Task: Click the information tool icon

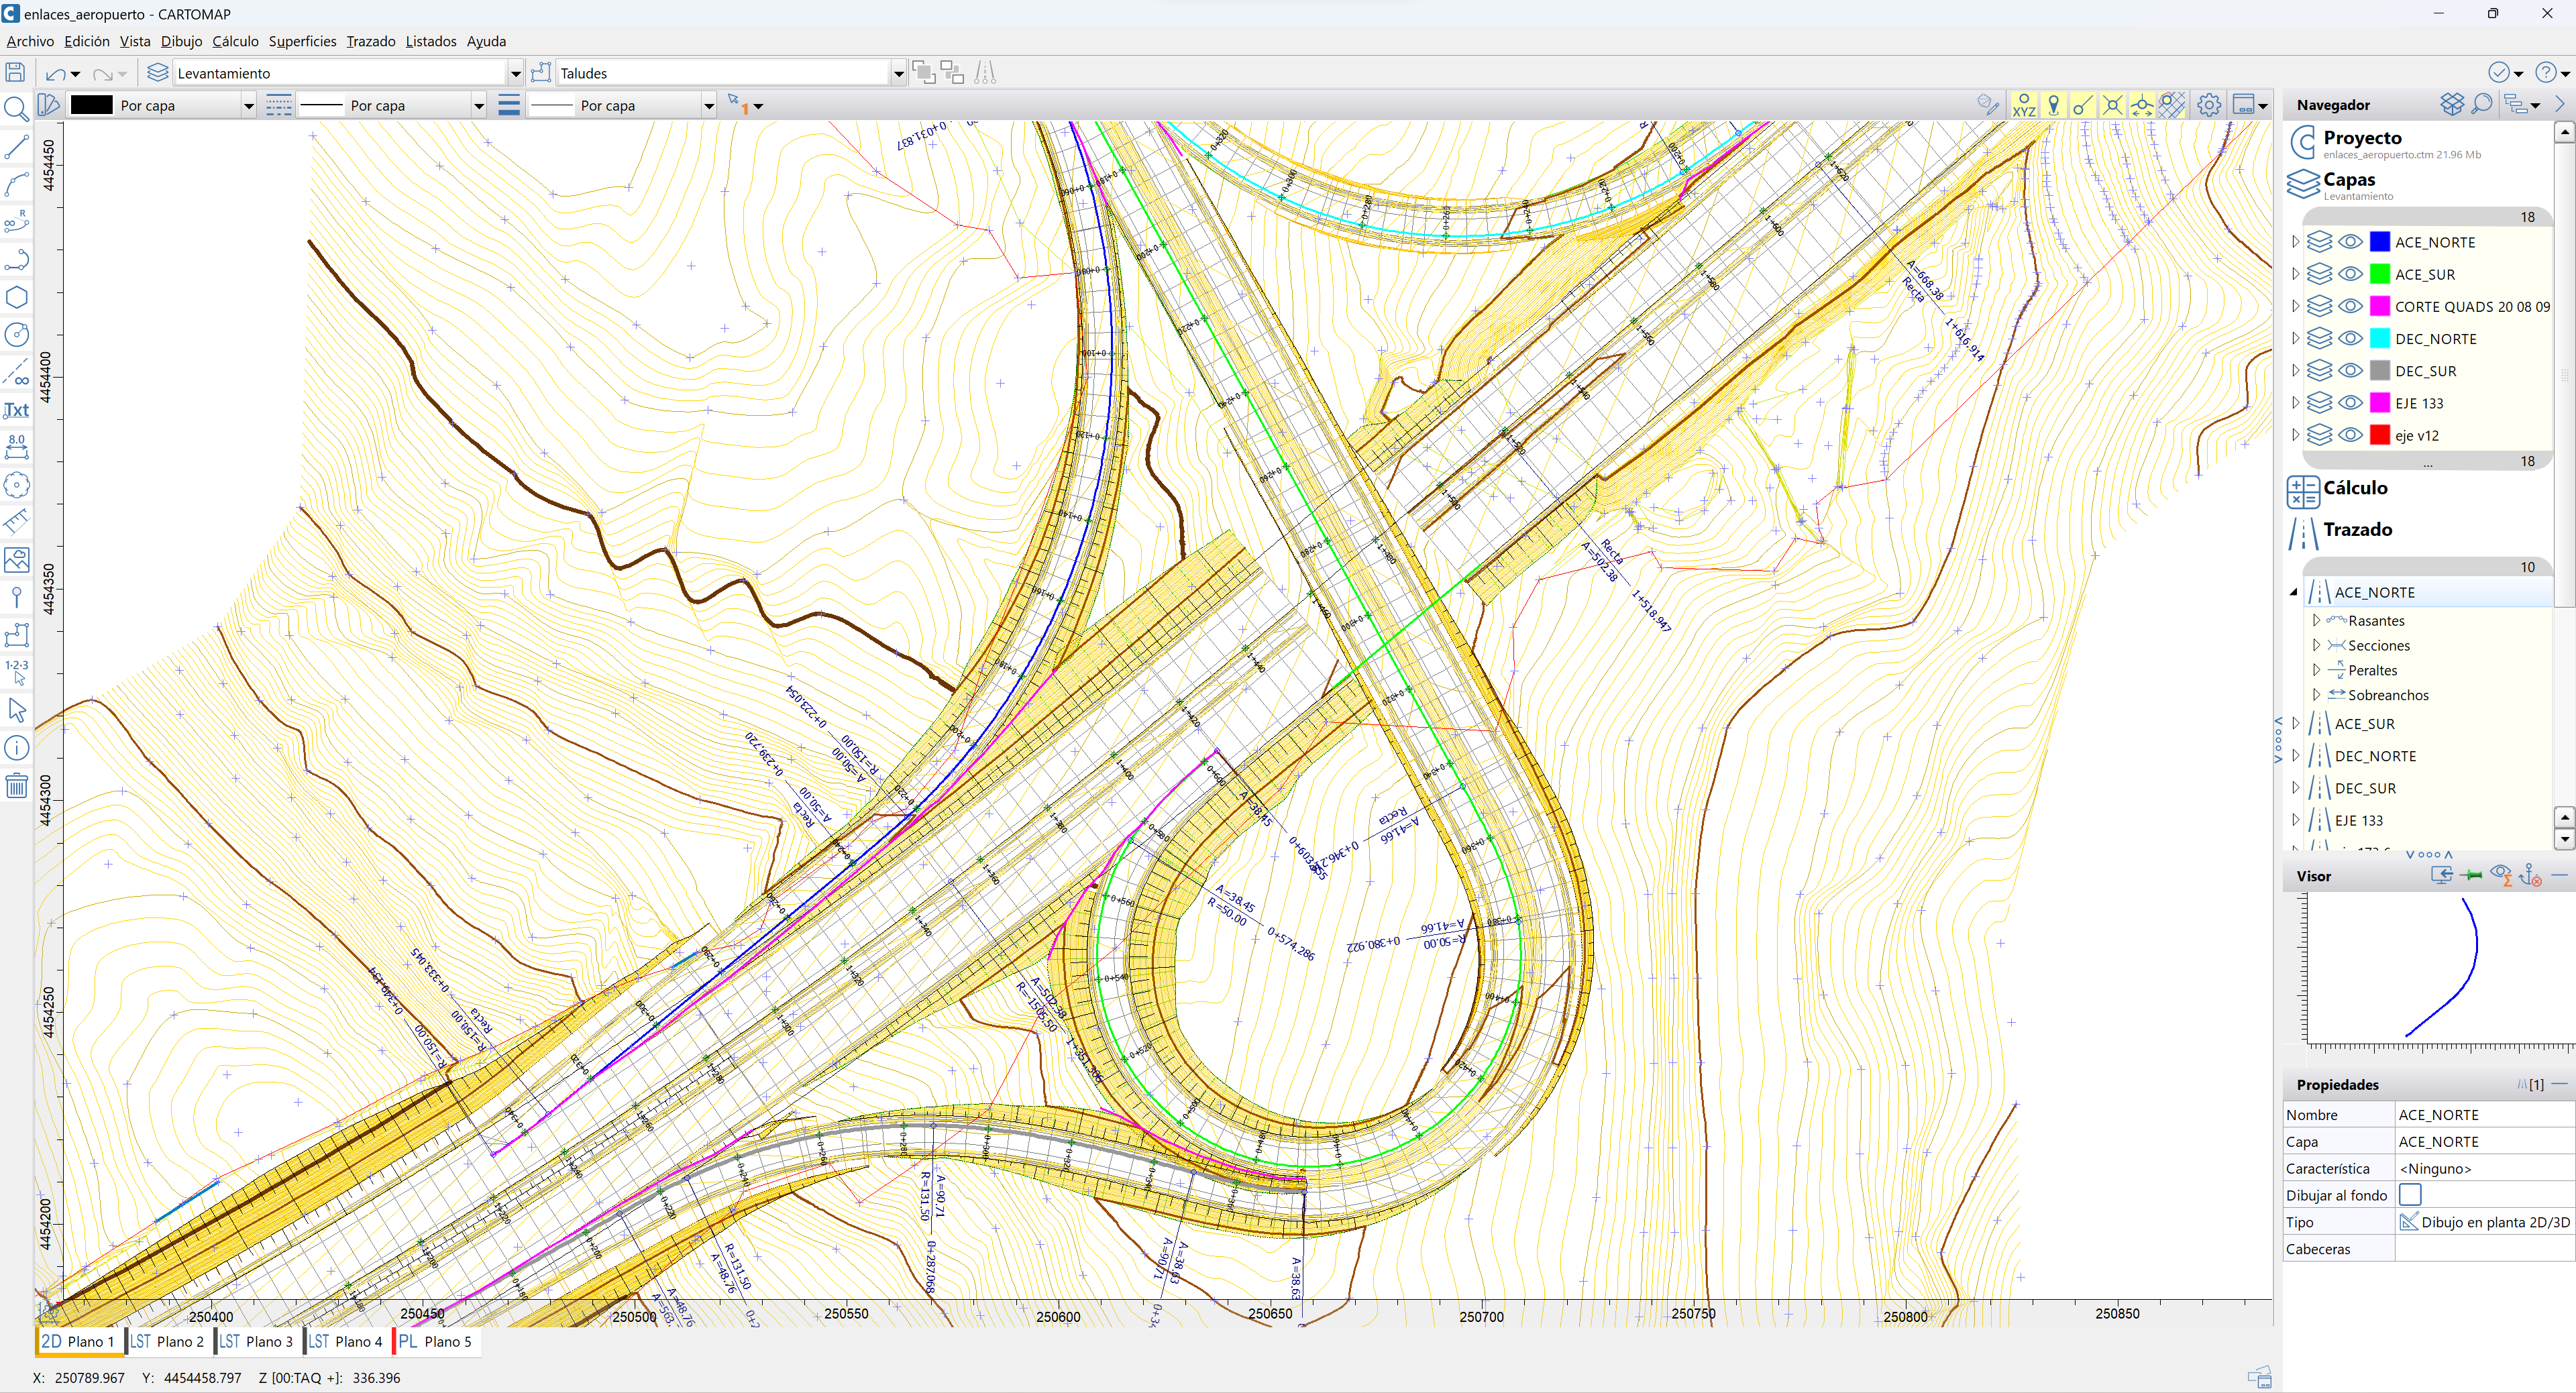Action: coord(16,748)
